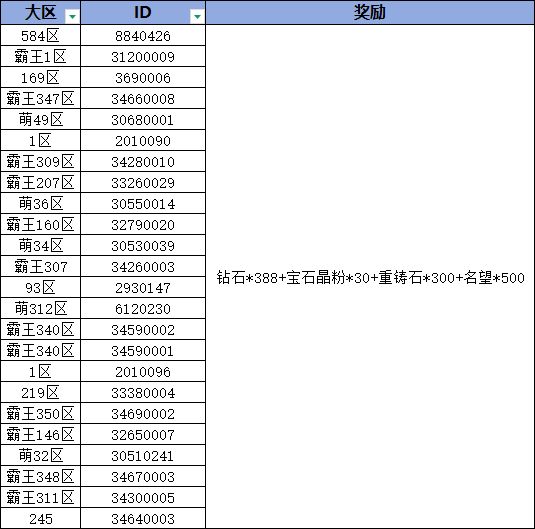Select the ID cell 30530039
Image resolution: width=535 pixels, height=529 pixels.
pos(143,245)
